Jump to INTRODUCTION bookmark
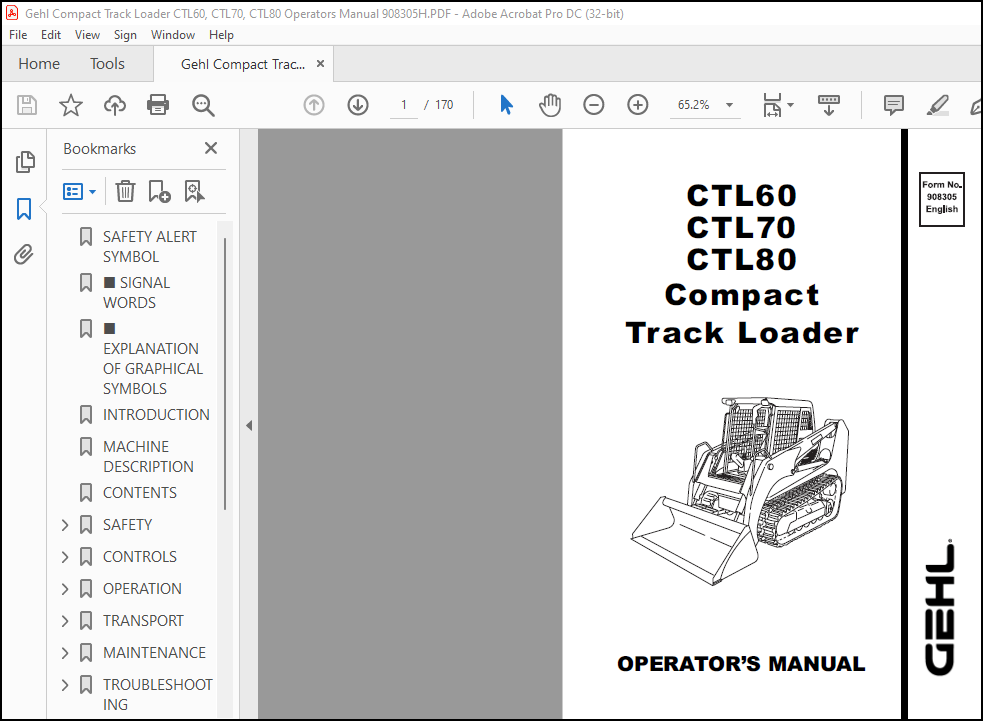983x721 pixels. pos(156,414)
